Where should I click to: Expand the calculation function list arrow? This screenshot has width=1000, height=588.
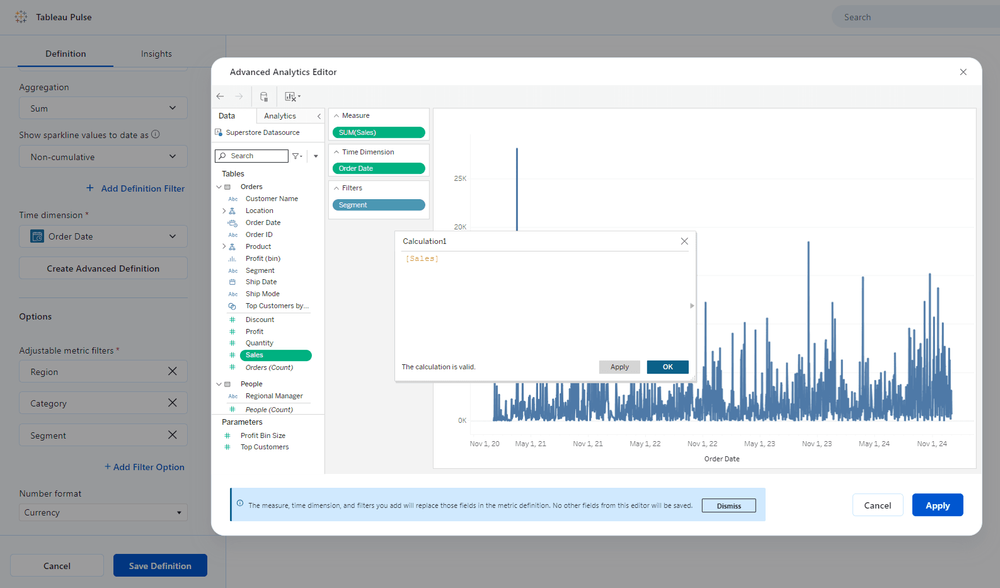(692, 306)
